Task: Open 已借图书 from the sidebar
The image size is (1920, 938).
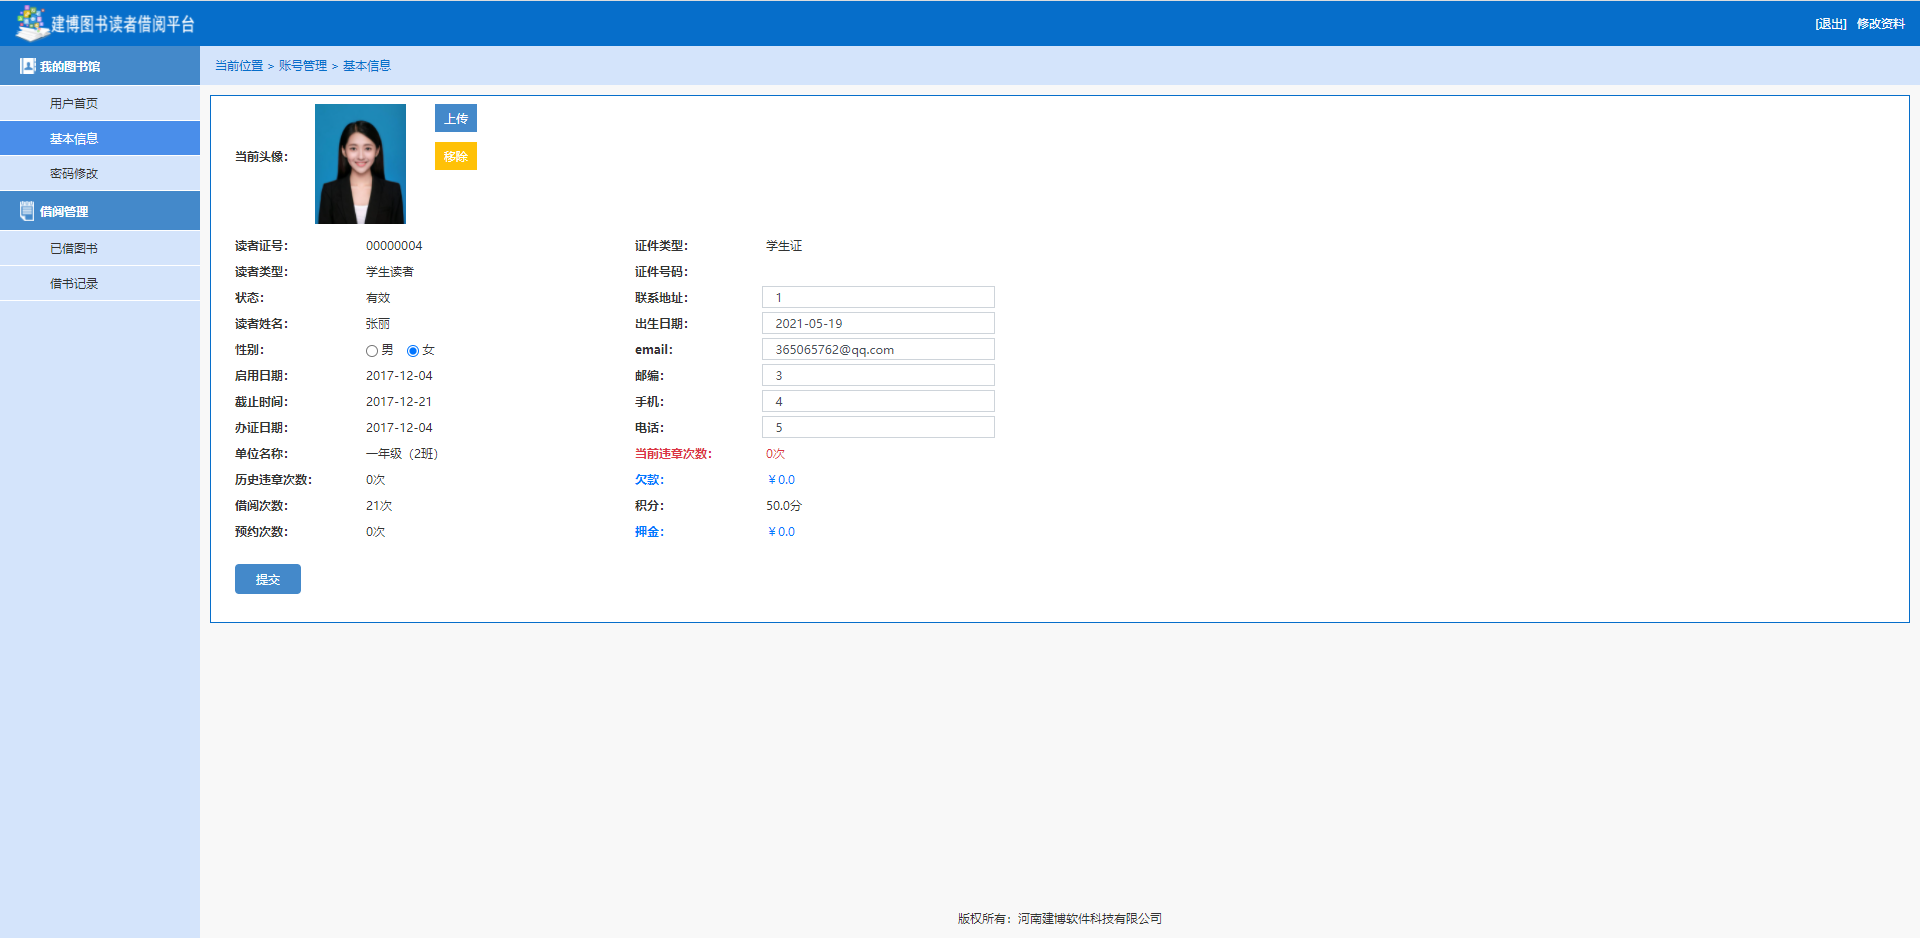Action: [x=74, y=248]
